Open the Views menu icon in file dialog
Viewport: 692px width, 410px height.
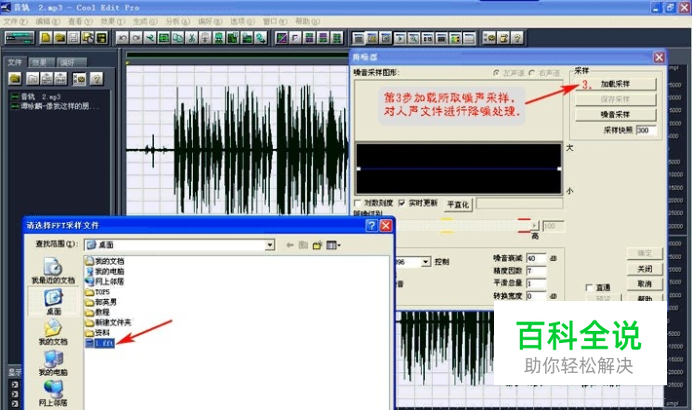[x=333, y=245]
